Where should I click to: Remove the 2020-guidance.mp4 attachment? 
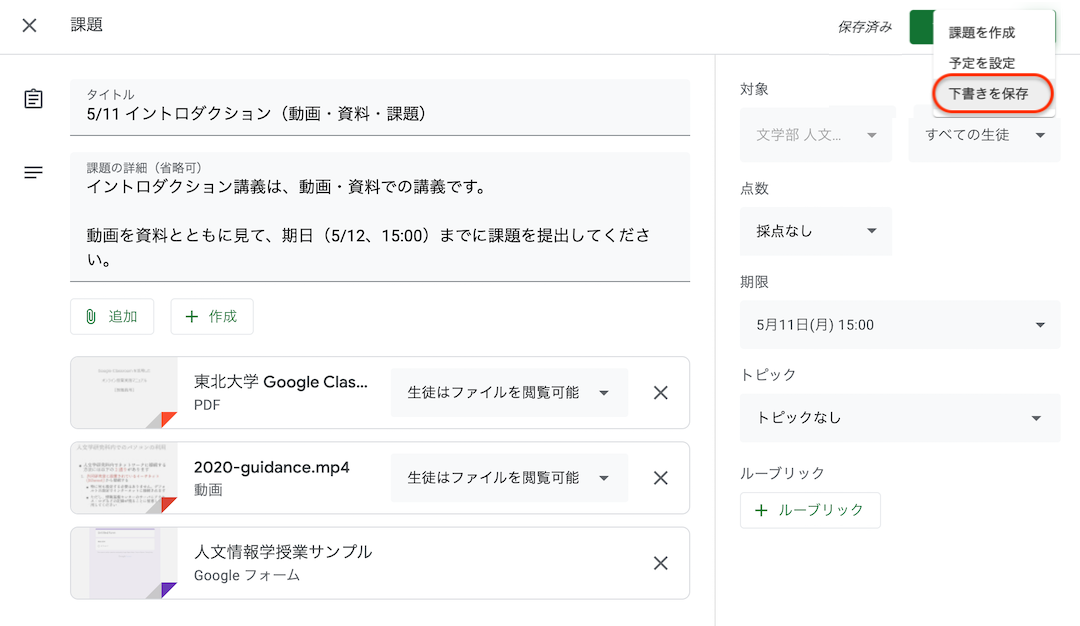[661, 478]
